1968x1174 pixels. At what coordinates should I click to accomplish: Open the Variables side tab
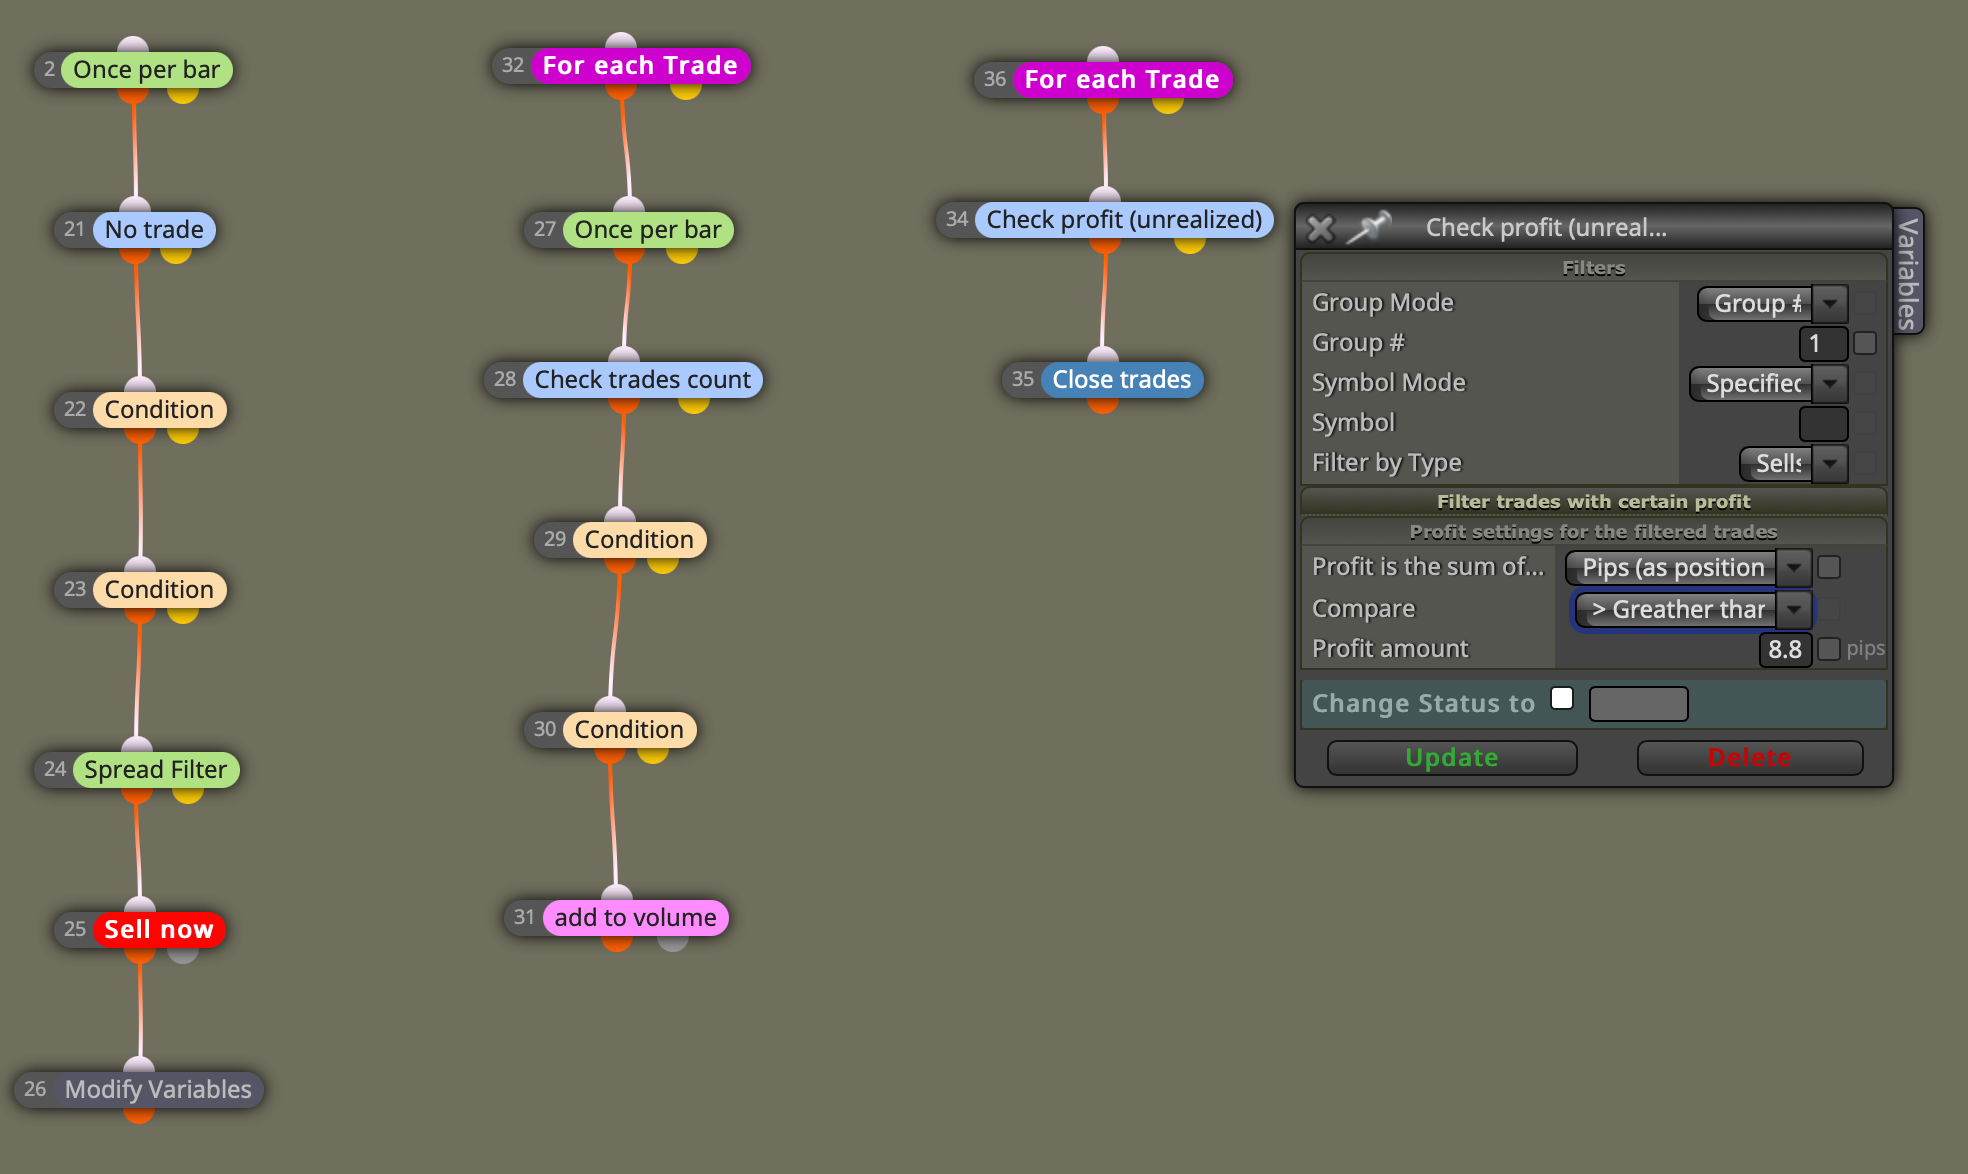pyautogui.click(x=1908, y=272)
